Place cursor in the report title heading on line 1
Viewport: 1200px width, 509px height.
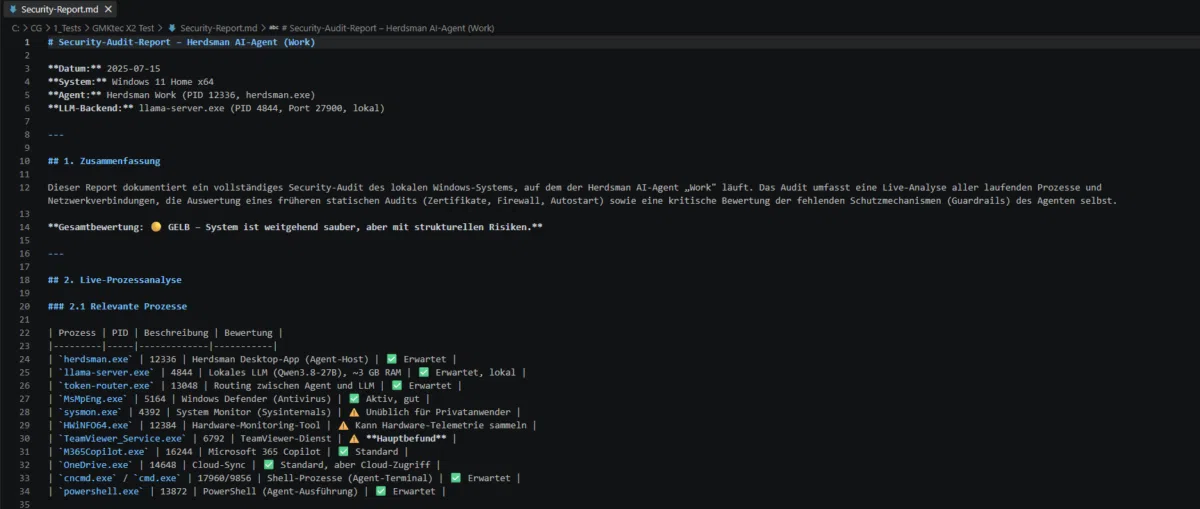180,42
